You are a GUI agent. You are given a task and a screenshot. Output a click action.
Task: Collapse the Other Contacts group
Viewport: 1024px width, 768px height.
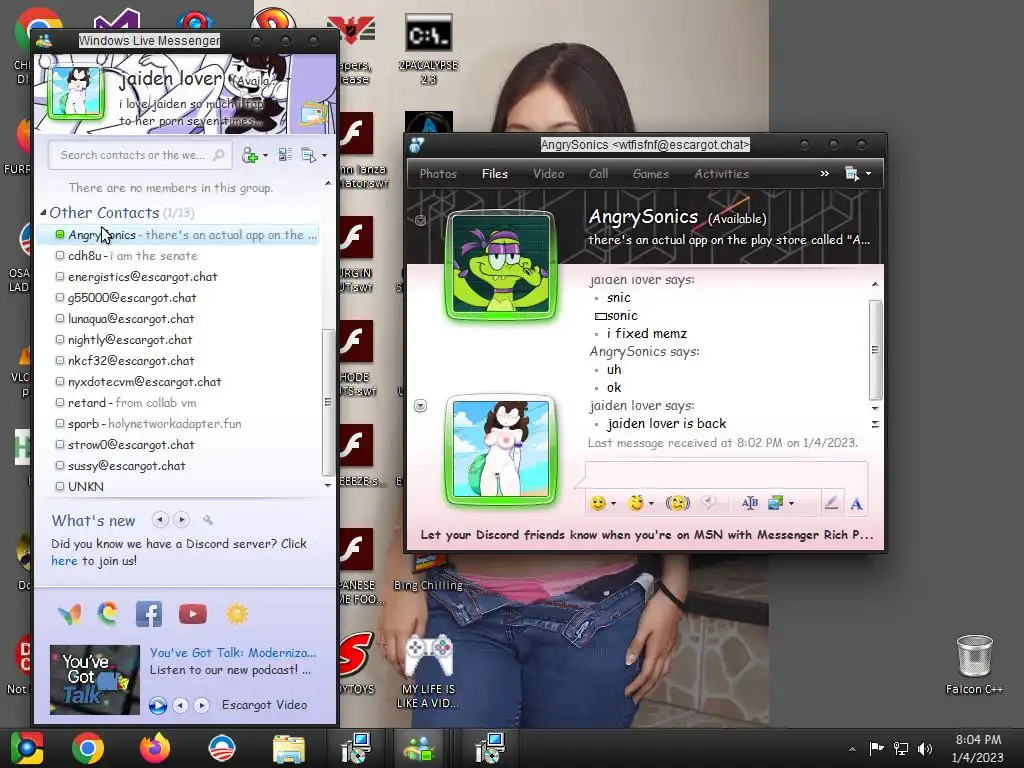pos(43,212)
